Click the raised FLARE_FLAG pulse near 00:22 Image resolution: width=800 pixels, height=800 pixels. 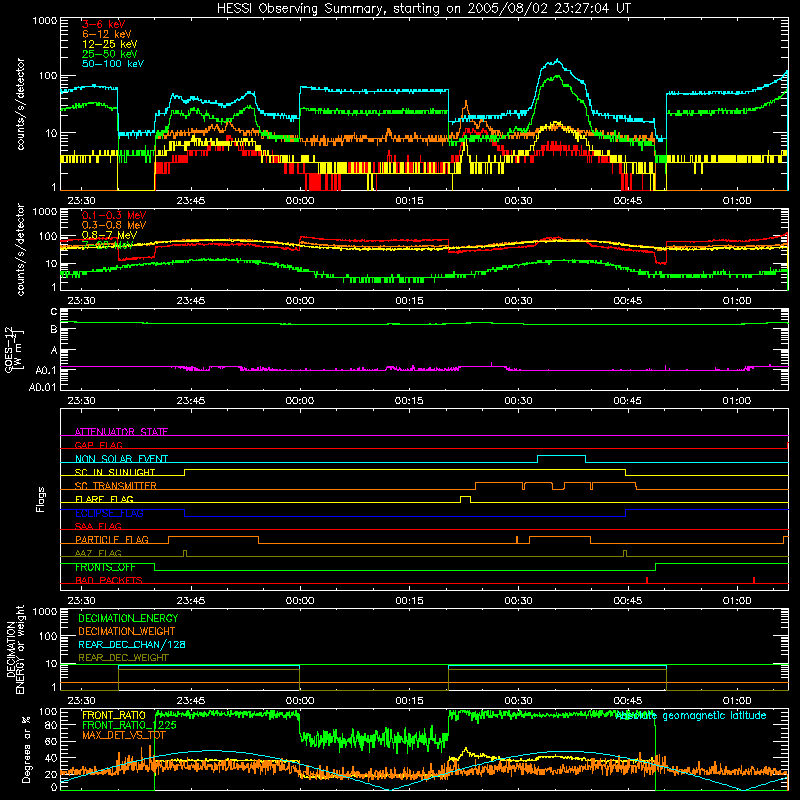[465, 497]
